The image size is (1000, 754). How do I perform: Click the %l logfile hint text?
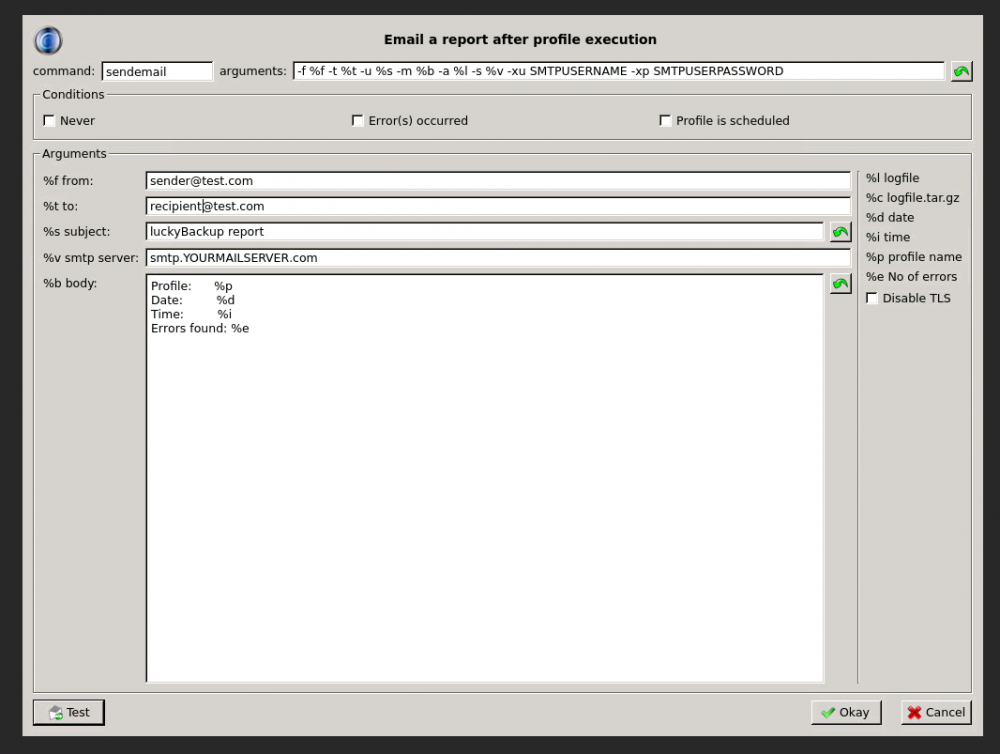[x=892, y=178]
